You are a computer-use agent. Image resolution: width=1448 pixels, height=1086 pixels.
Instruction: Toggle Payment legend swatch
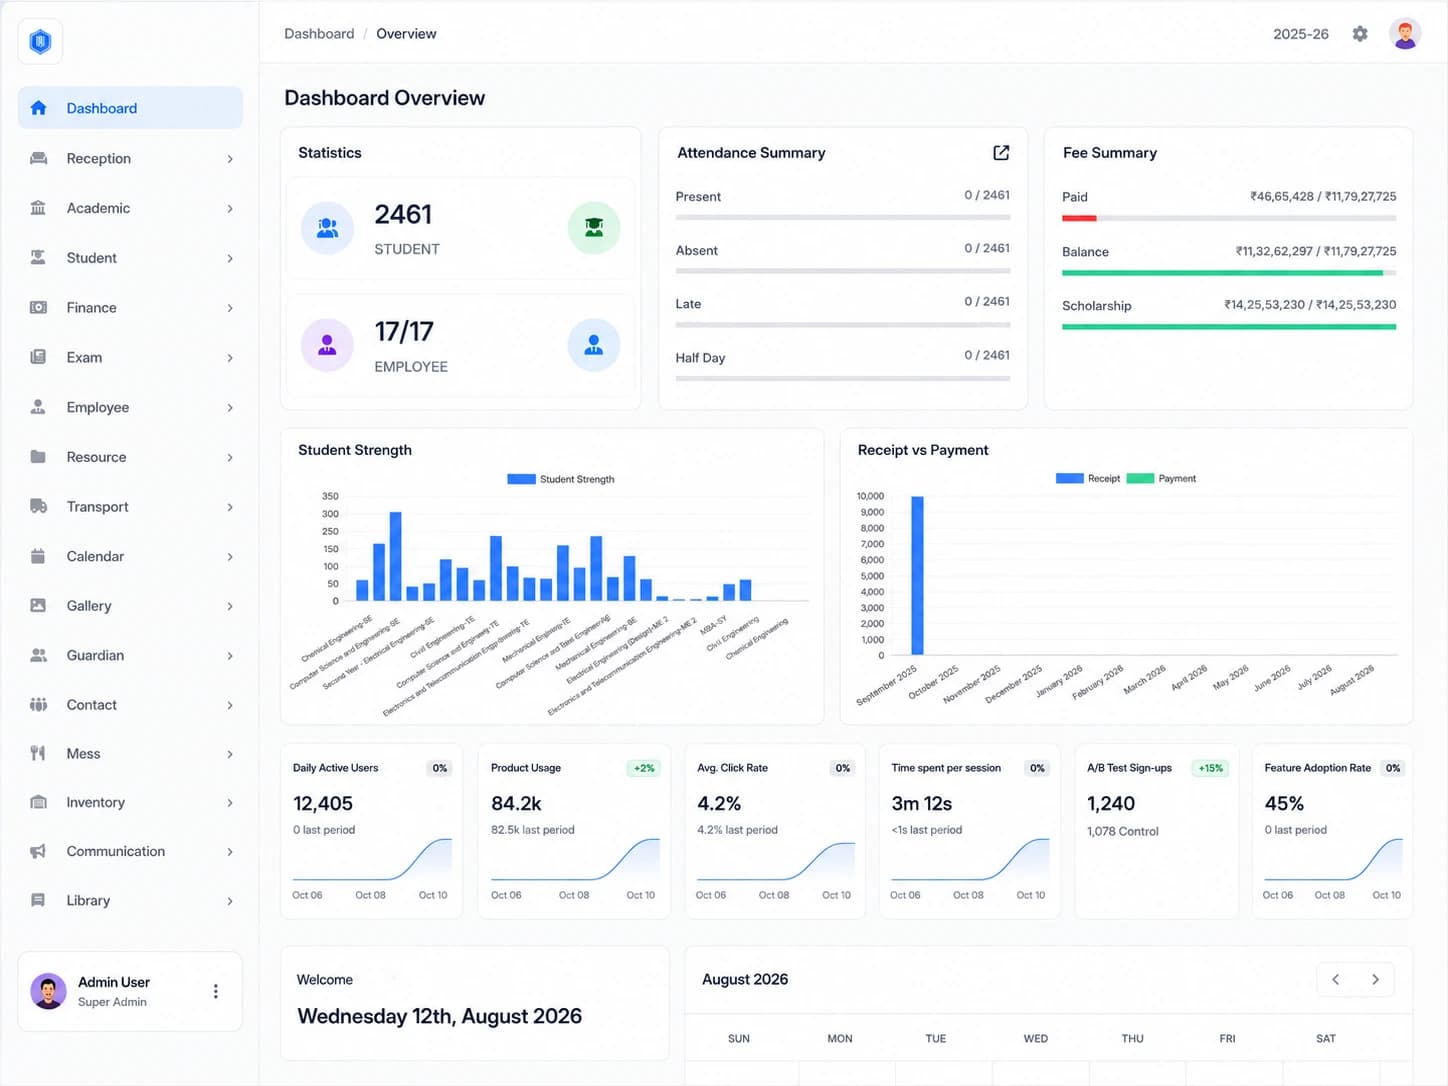(1141, 478)
